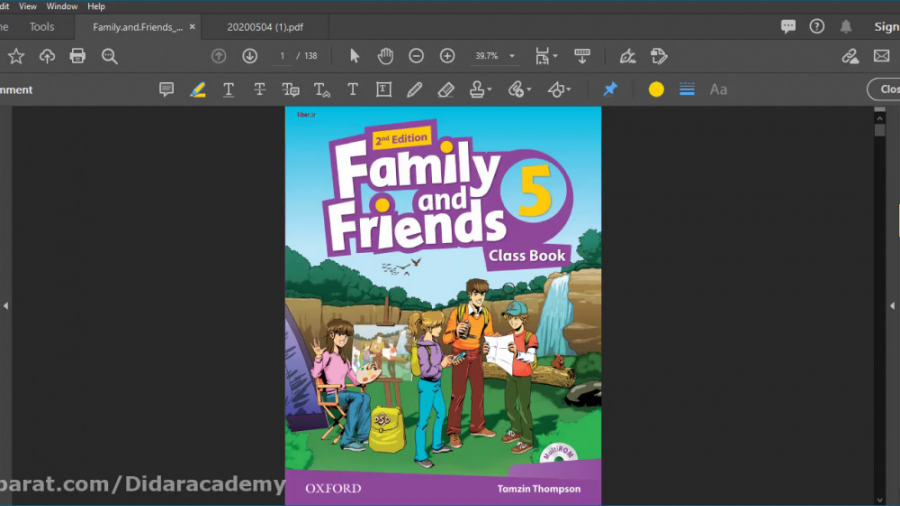The image size is (900, 506).
Task: Open the View menu
Action: click(28, 6)
